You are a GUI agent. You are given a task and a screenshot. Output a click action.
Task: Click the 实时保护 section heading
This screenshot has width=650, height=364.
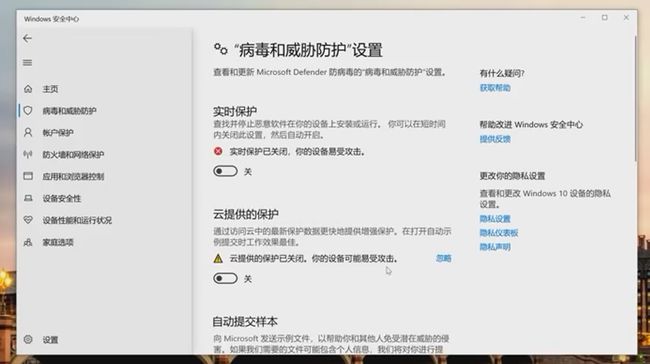(x=235, y=111)
